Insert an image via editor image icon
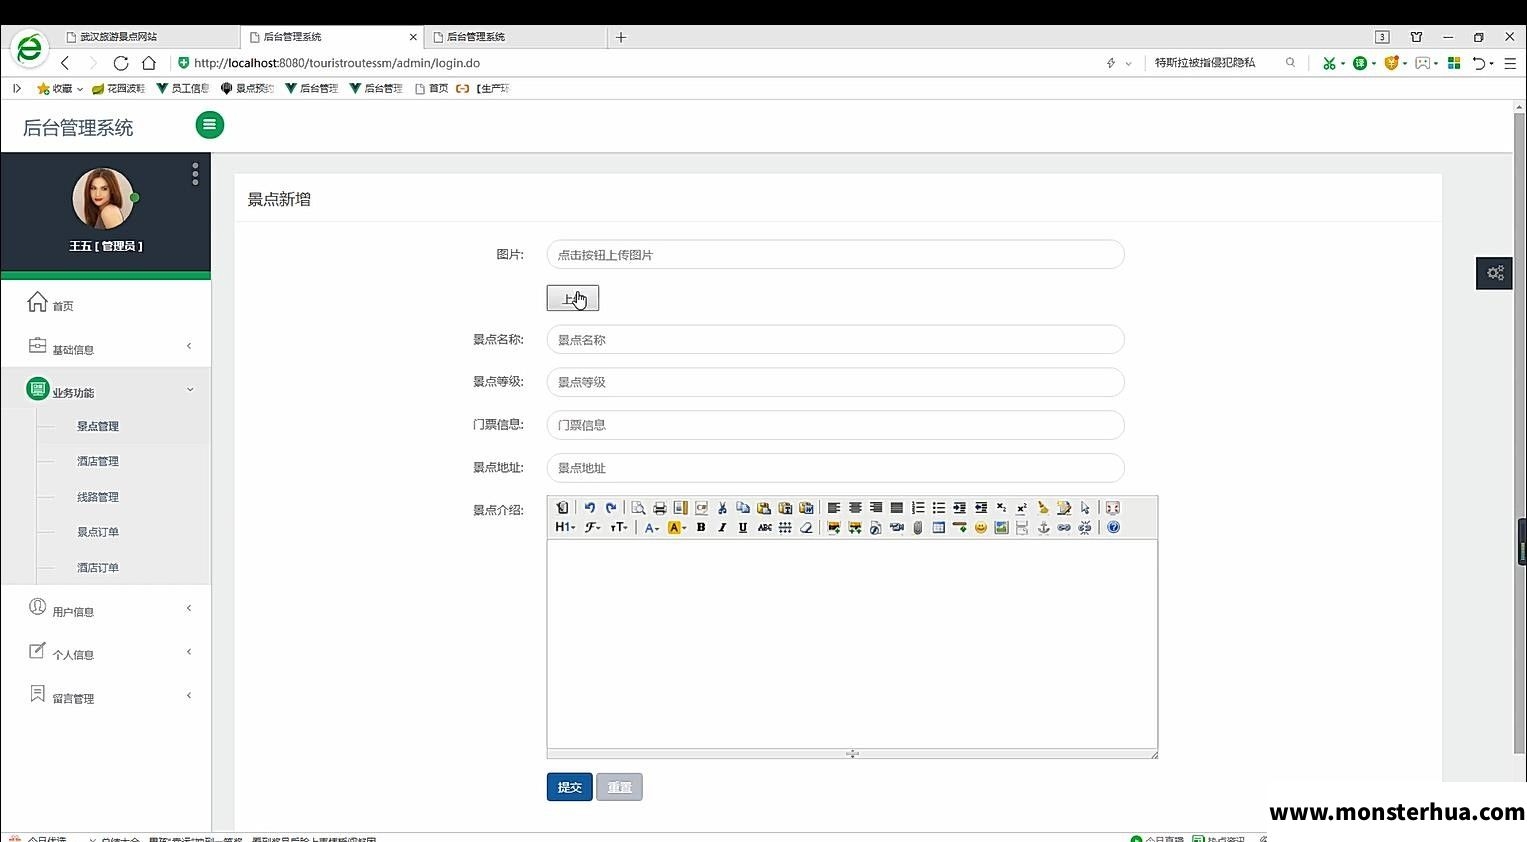This screenshot has width=1527, height=842. pos(835,527)
